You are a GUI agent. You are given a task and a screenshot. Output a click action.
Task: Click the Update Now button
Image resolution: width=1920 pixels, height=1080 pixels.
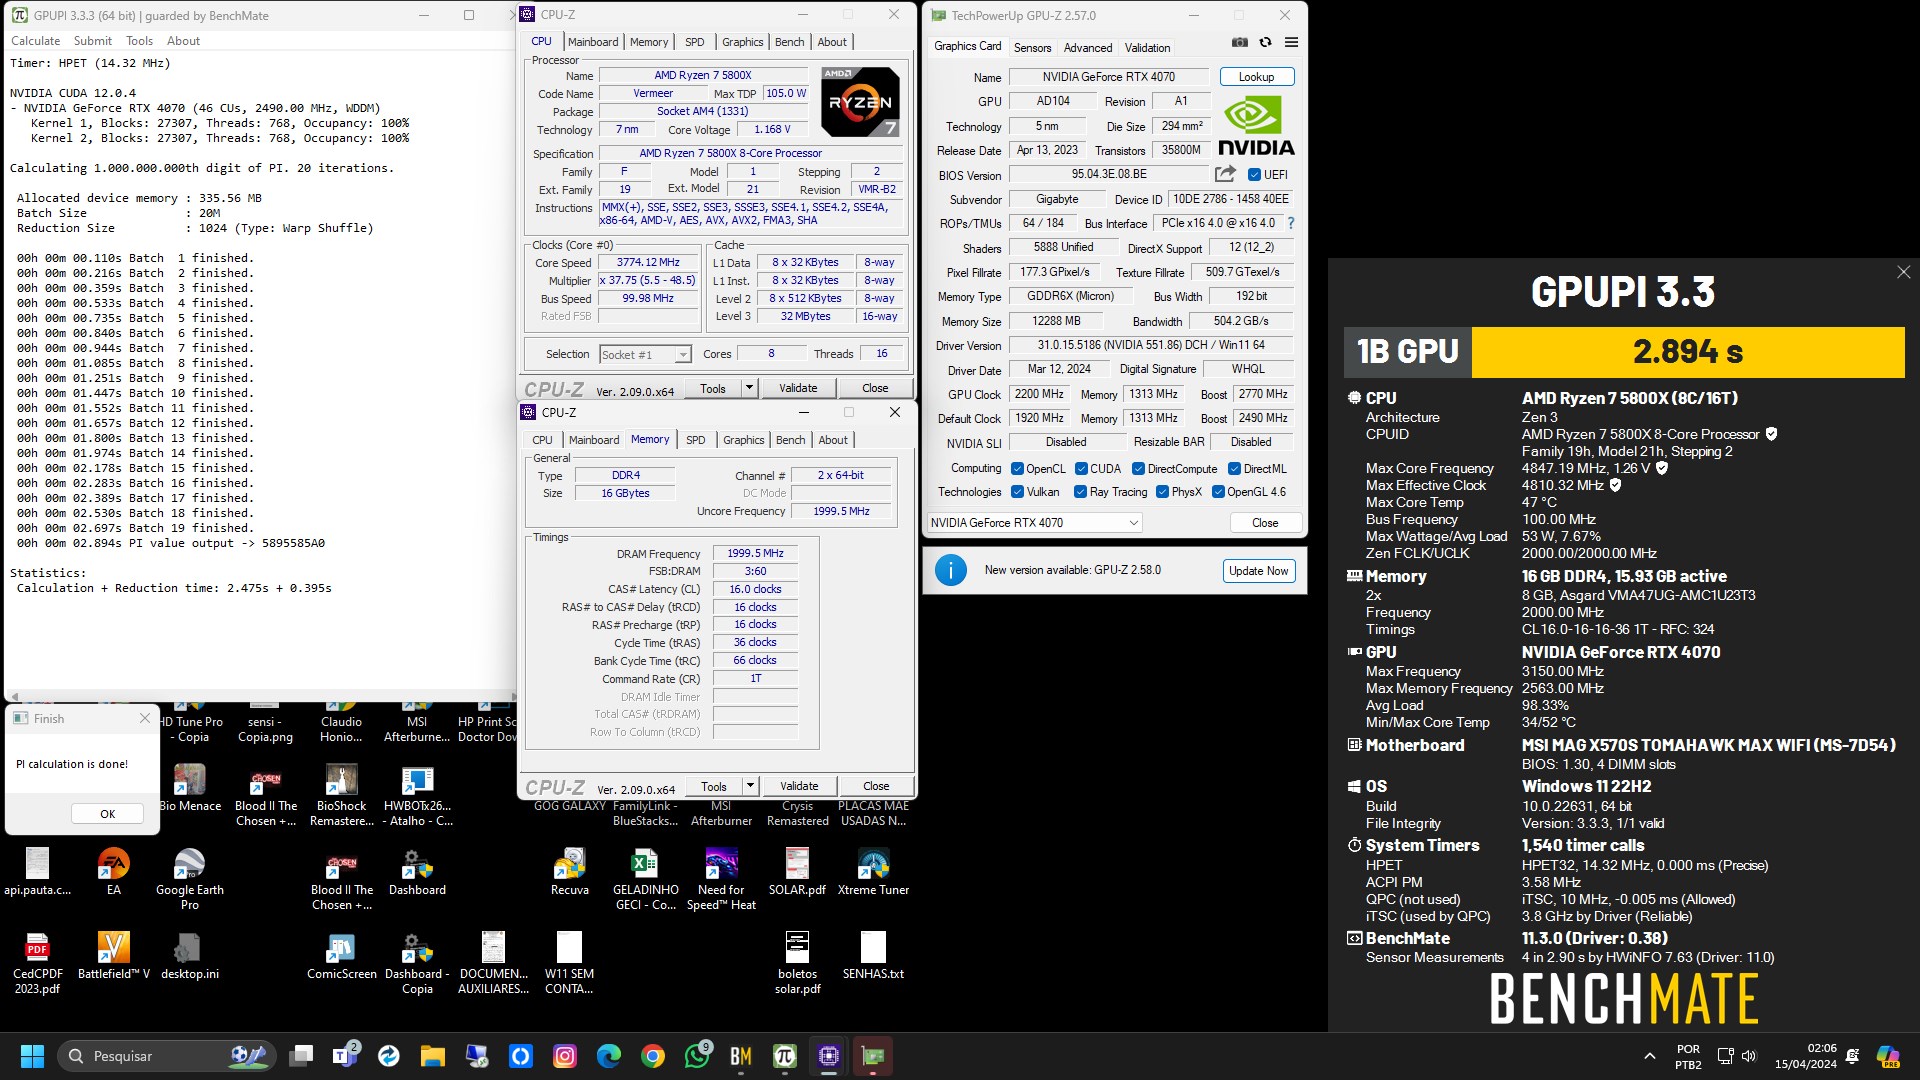point(1259,571)
